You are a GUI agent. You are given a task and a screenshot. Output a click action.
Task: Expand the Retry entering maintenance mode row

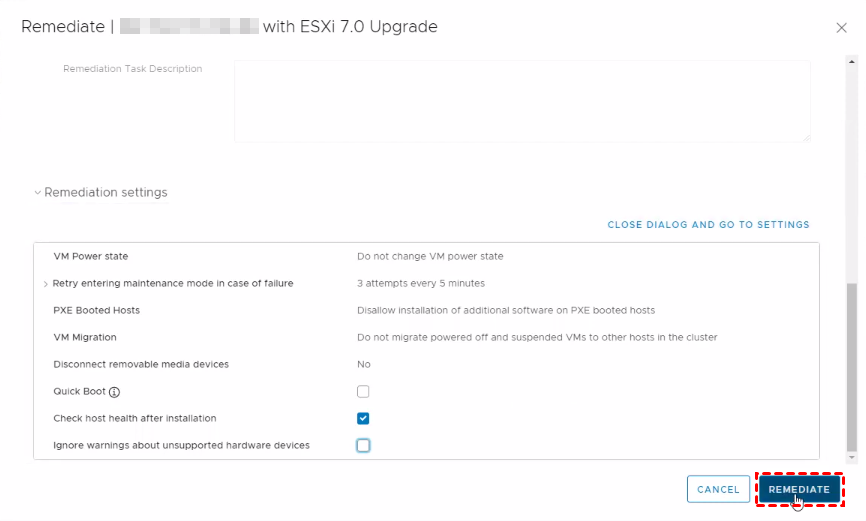click(46, 284)
